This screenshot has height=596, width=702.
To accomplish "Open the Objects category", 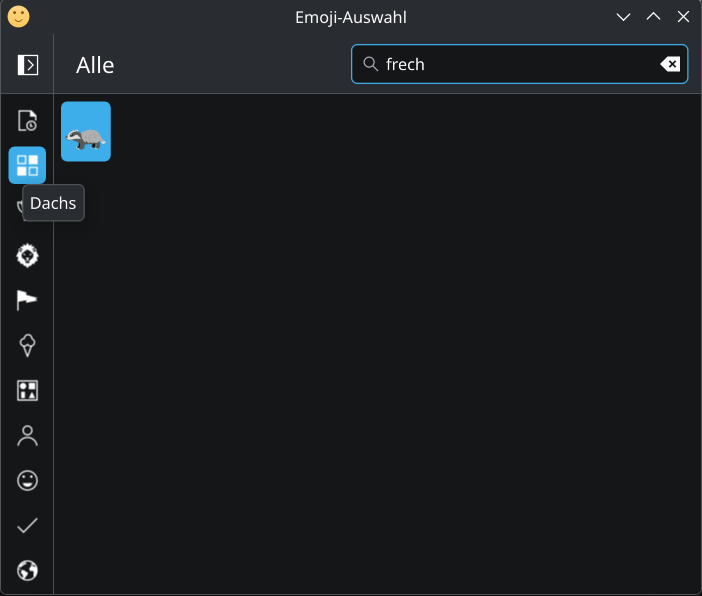I will [x=28, y=391].
